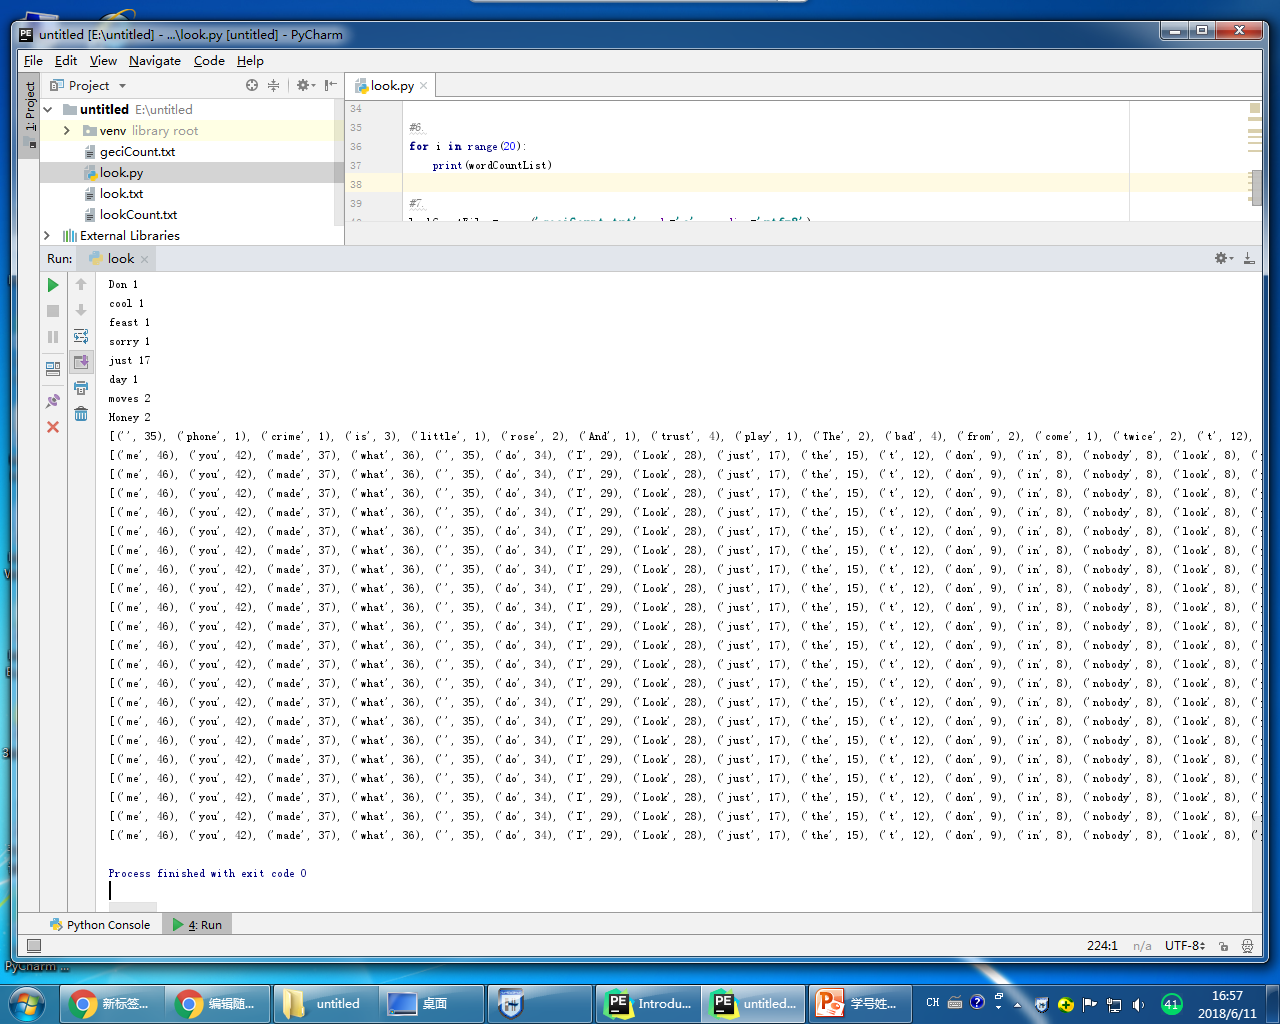Viewport: 1280px width, 1024px height.
Task: Rerun the look script with green play icon
Action: coord(53,285)
